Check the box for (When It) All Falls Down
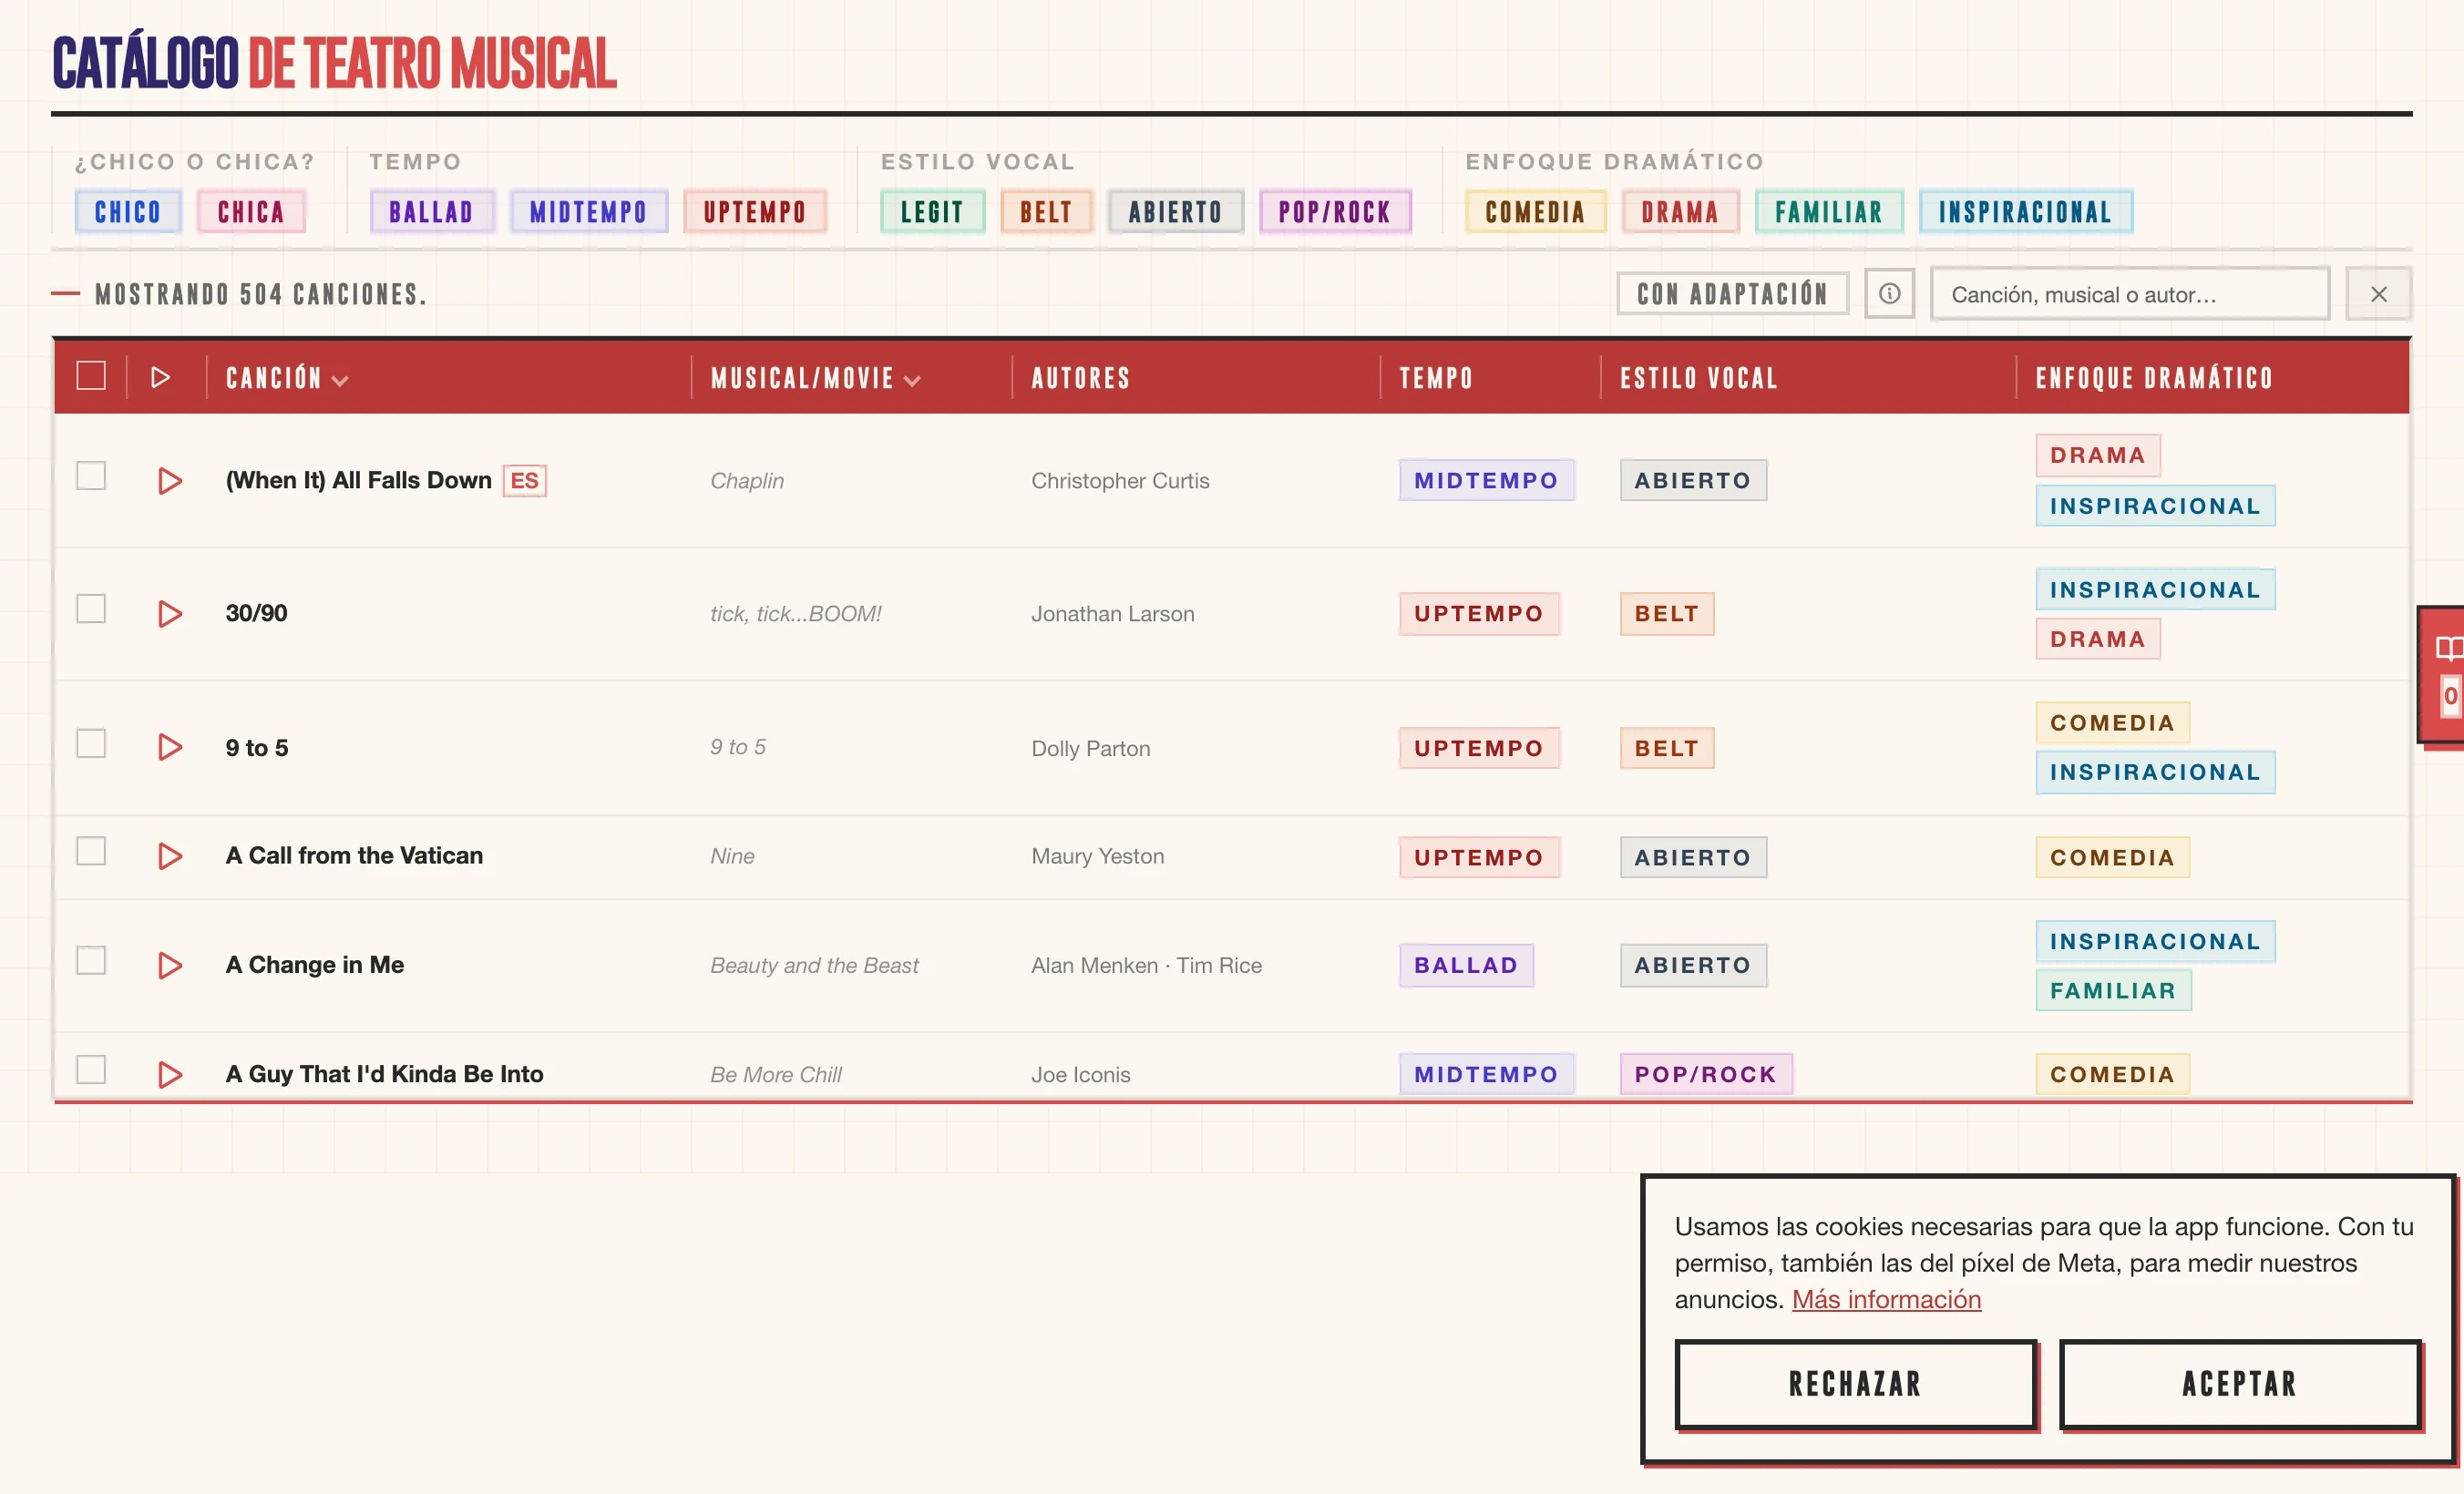The height and width of the screenshot is (1494, 2464). (x=91, y=476)
